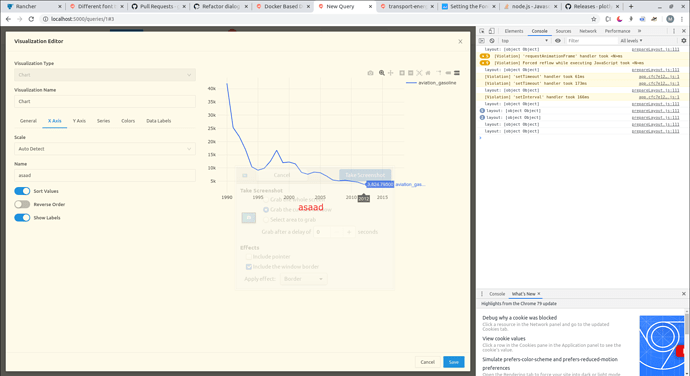The image size is (690, 376).
Task: Click the chart autoscale X icon
Action: pos(419,73)
